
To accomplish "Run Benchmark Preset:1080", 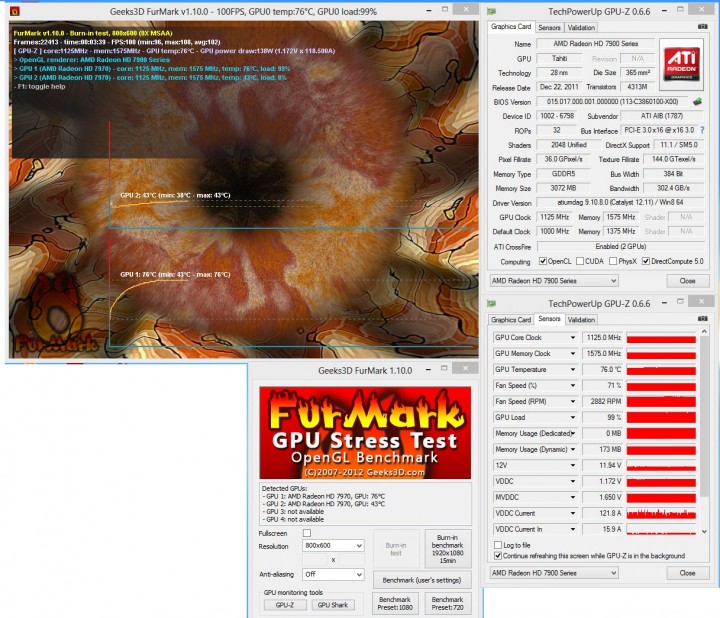I will 395,603.
